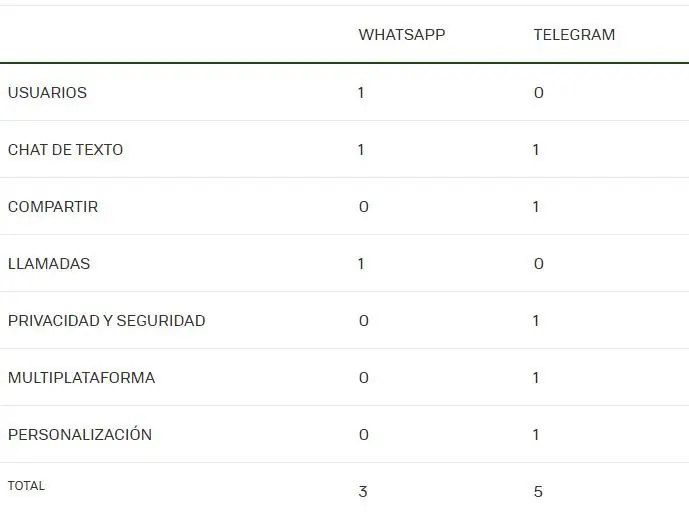Click Telegram's PERSONALIZACIÓN score

point(536,435)
